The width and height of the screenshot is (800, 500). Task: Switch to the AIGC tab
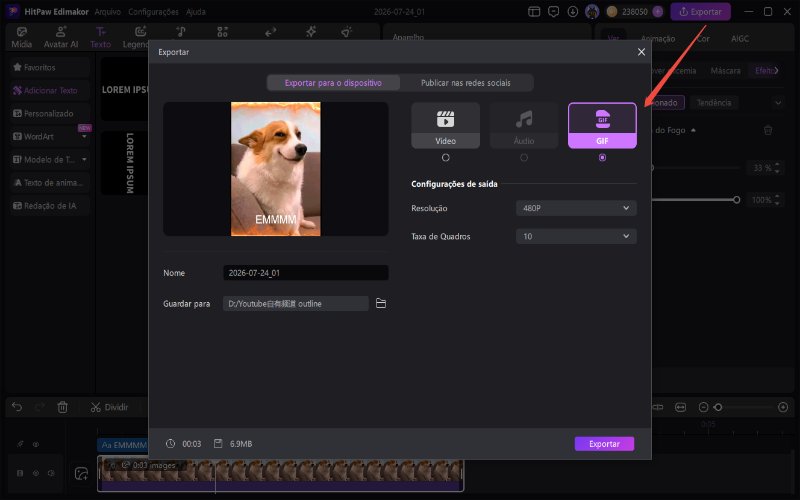click(x=740, y=38)
